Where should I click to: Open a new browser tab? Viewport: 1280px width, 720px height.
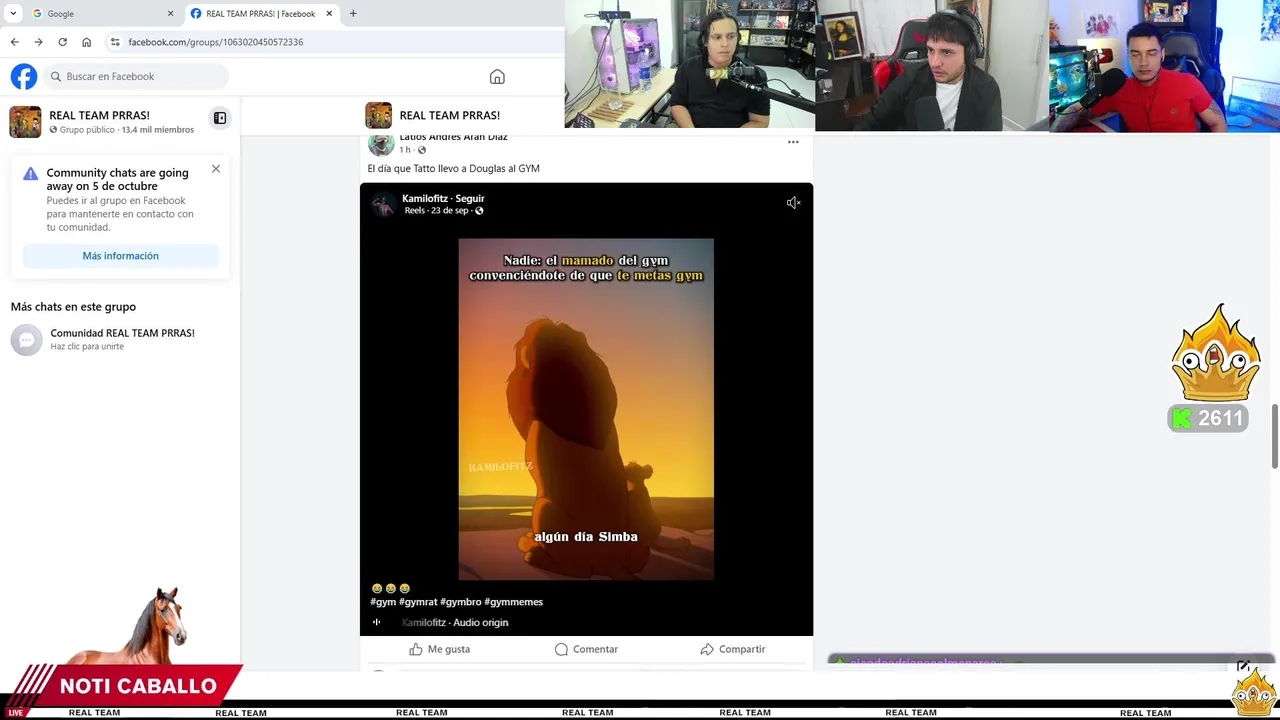[353, 13]
